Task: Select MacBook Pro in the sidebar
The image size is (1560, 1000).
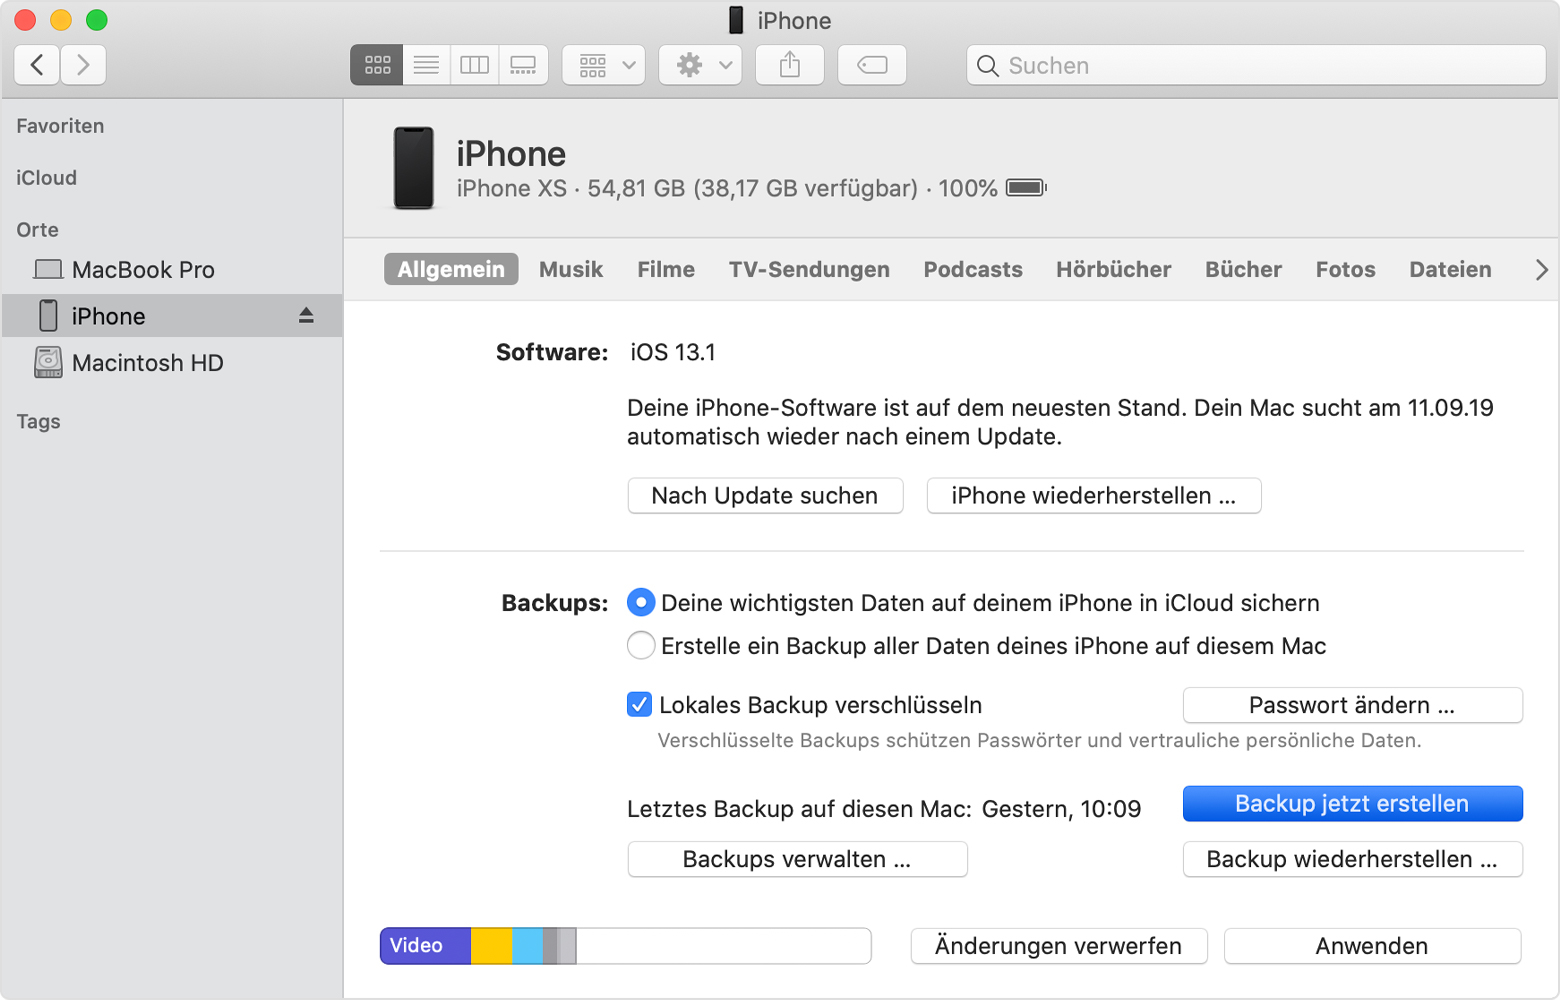Action: click(172, 269)
